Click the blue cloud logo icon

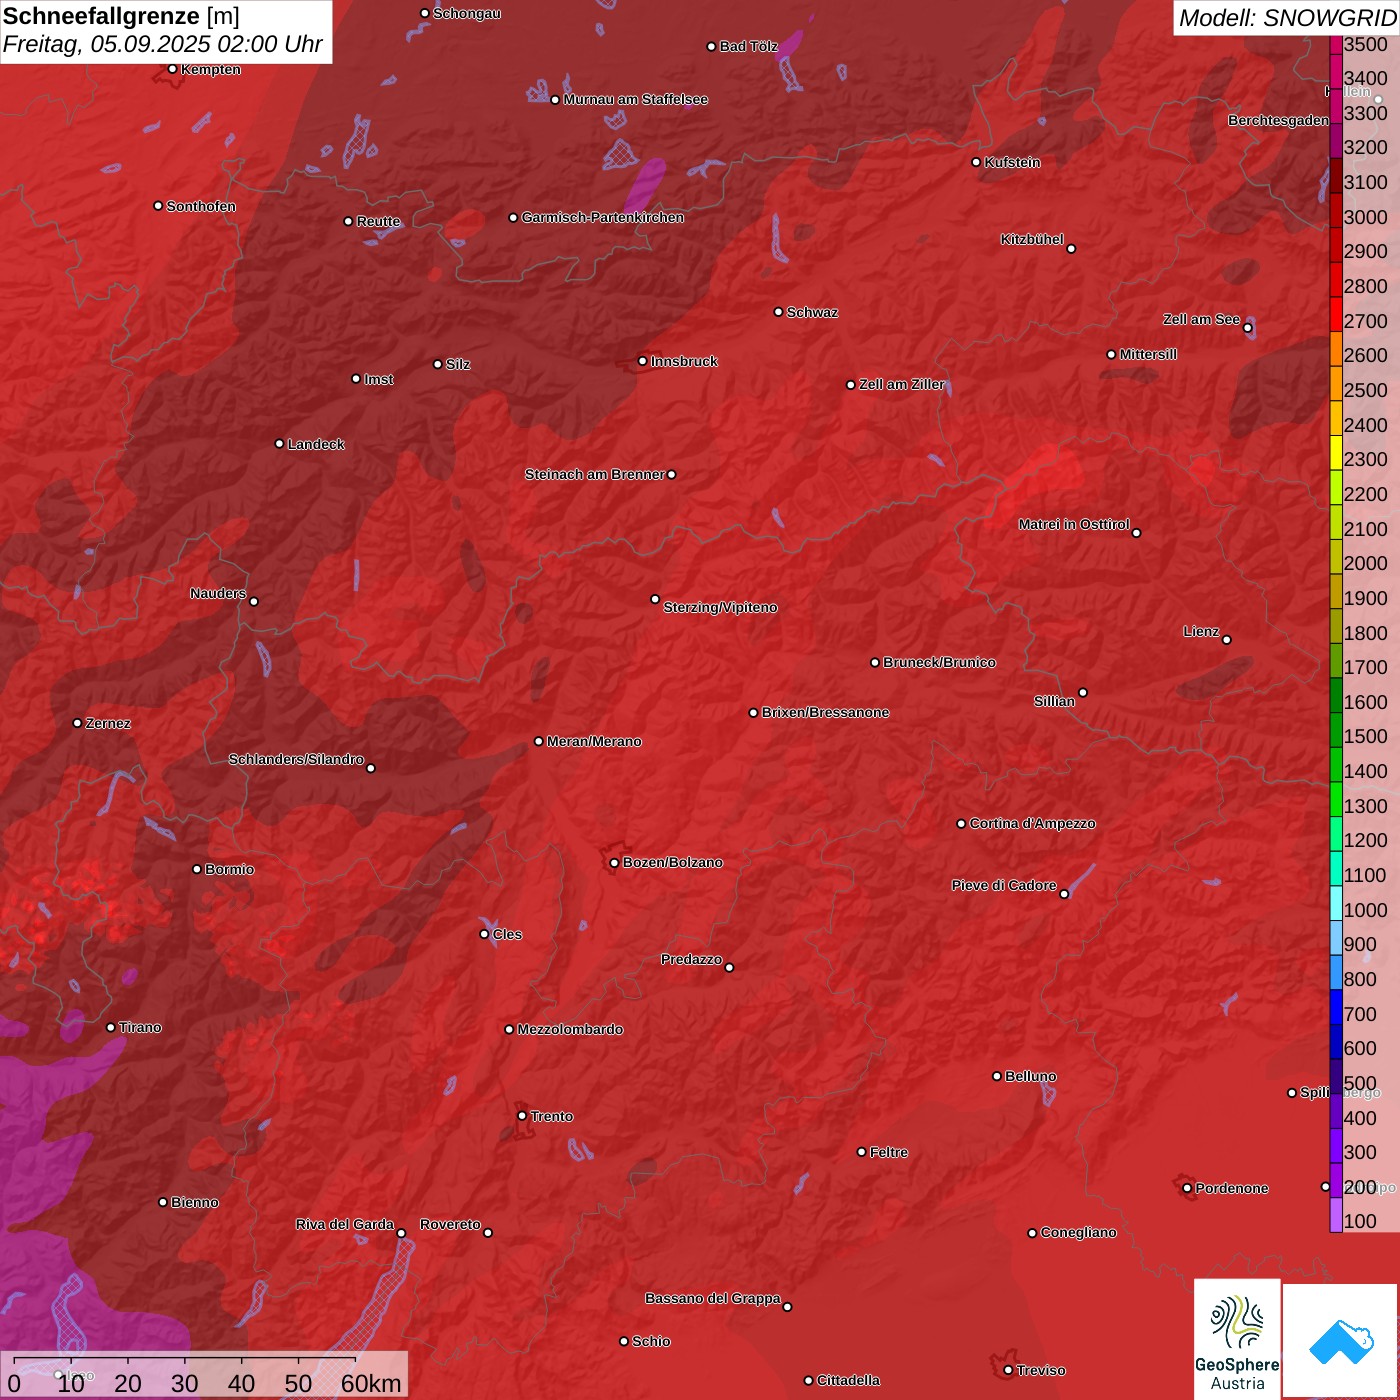pyautogui.click(x=1341, y=1341)
